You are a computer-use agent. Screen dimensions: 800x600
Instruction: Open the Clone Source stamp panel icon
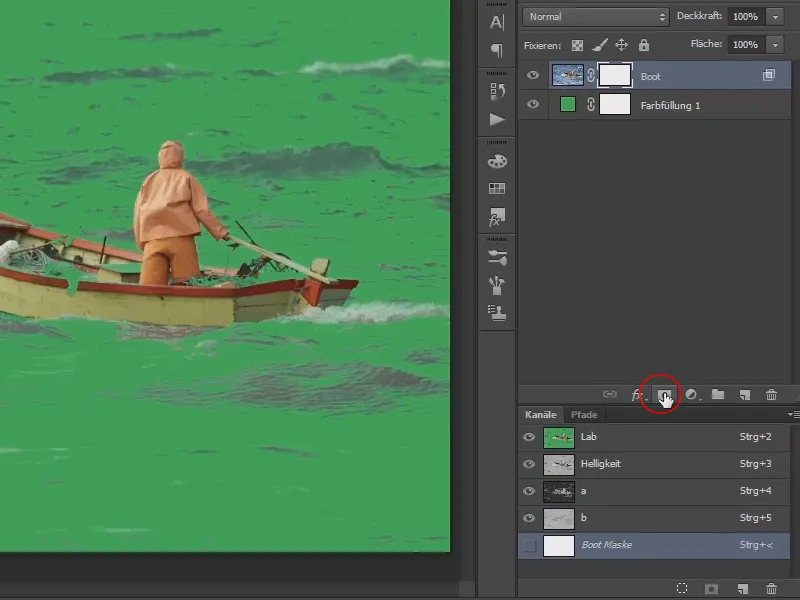(497, 313)
